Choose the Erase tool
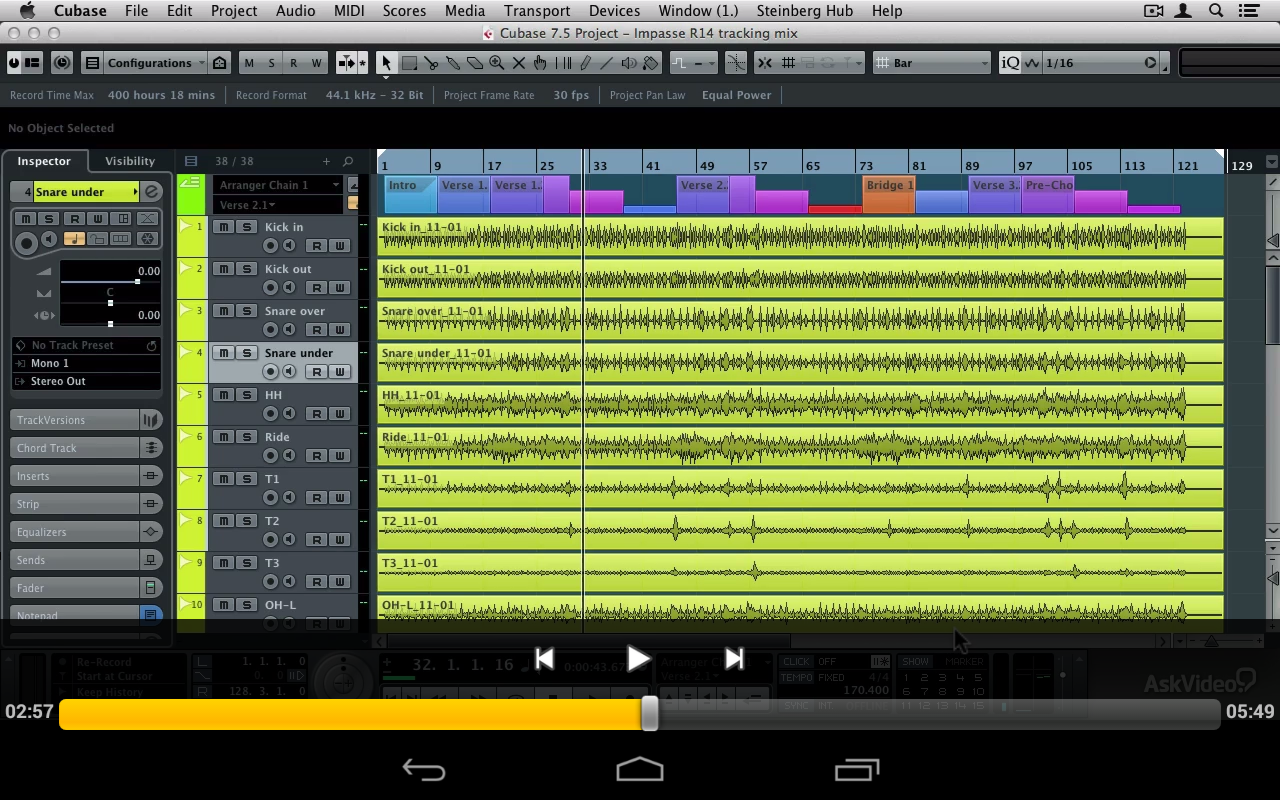This screenshot has height=800, width=1280. (x=475, y=63)
